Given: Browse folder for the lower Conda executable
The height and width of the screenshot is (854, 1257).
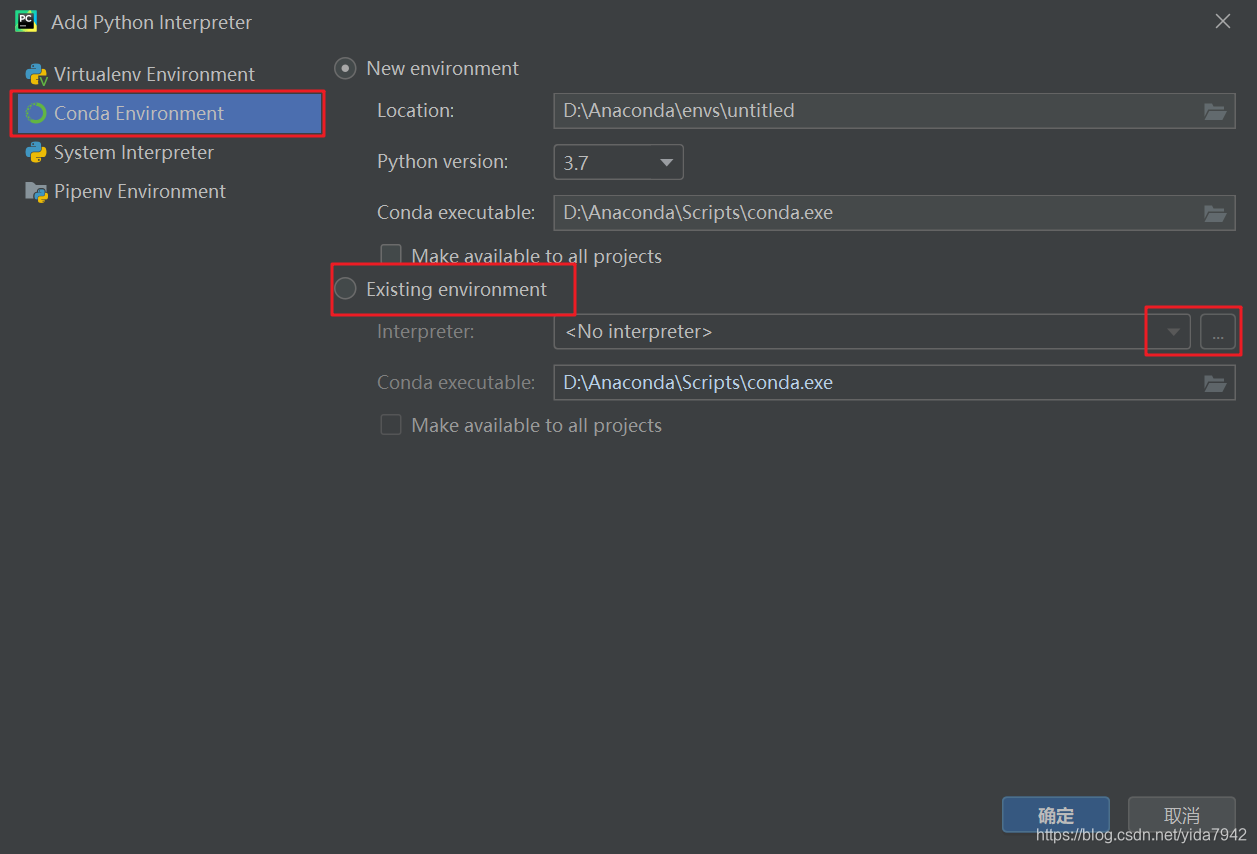Looking at the screenshot, I should pos(1215,383).
